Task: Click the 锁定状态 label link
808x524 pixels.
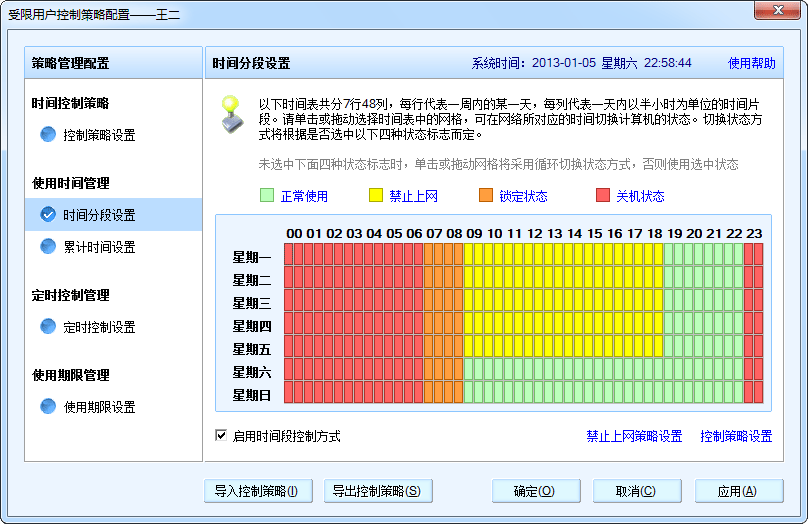Action: 523,196
